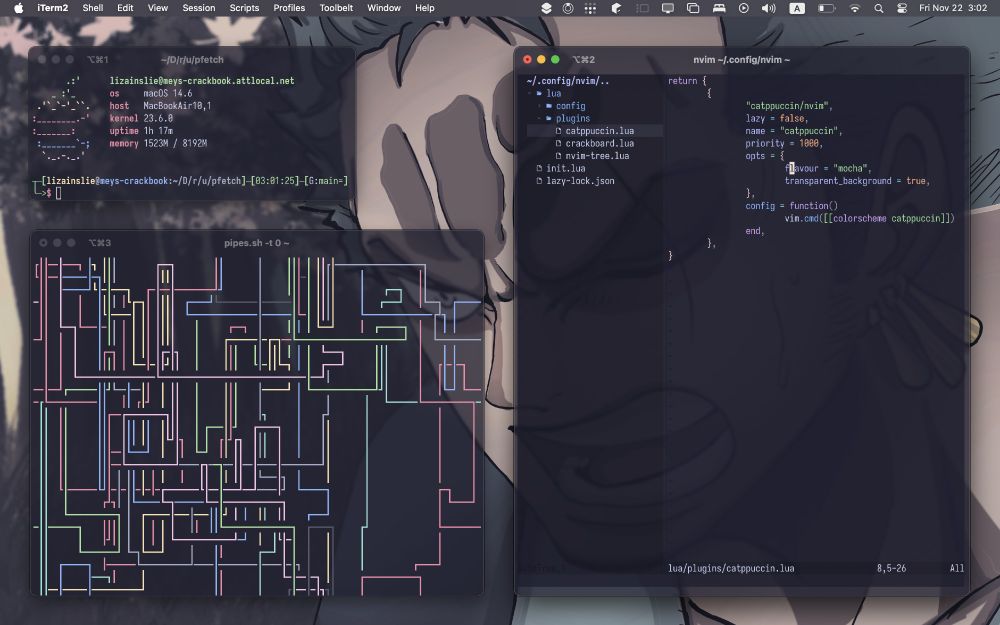
Task: Click the 'priority = 1000' line
Action: 784,143
